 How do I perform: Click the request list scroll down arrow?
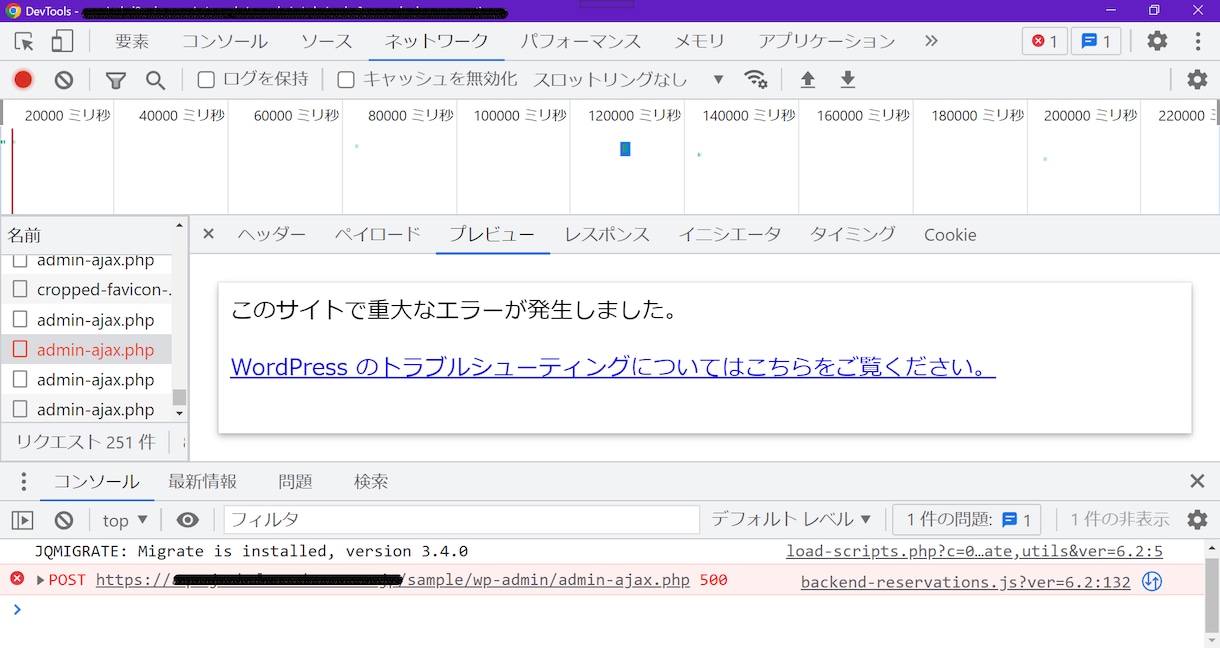tap(179, 412)
